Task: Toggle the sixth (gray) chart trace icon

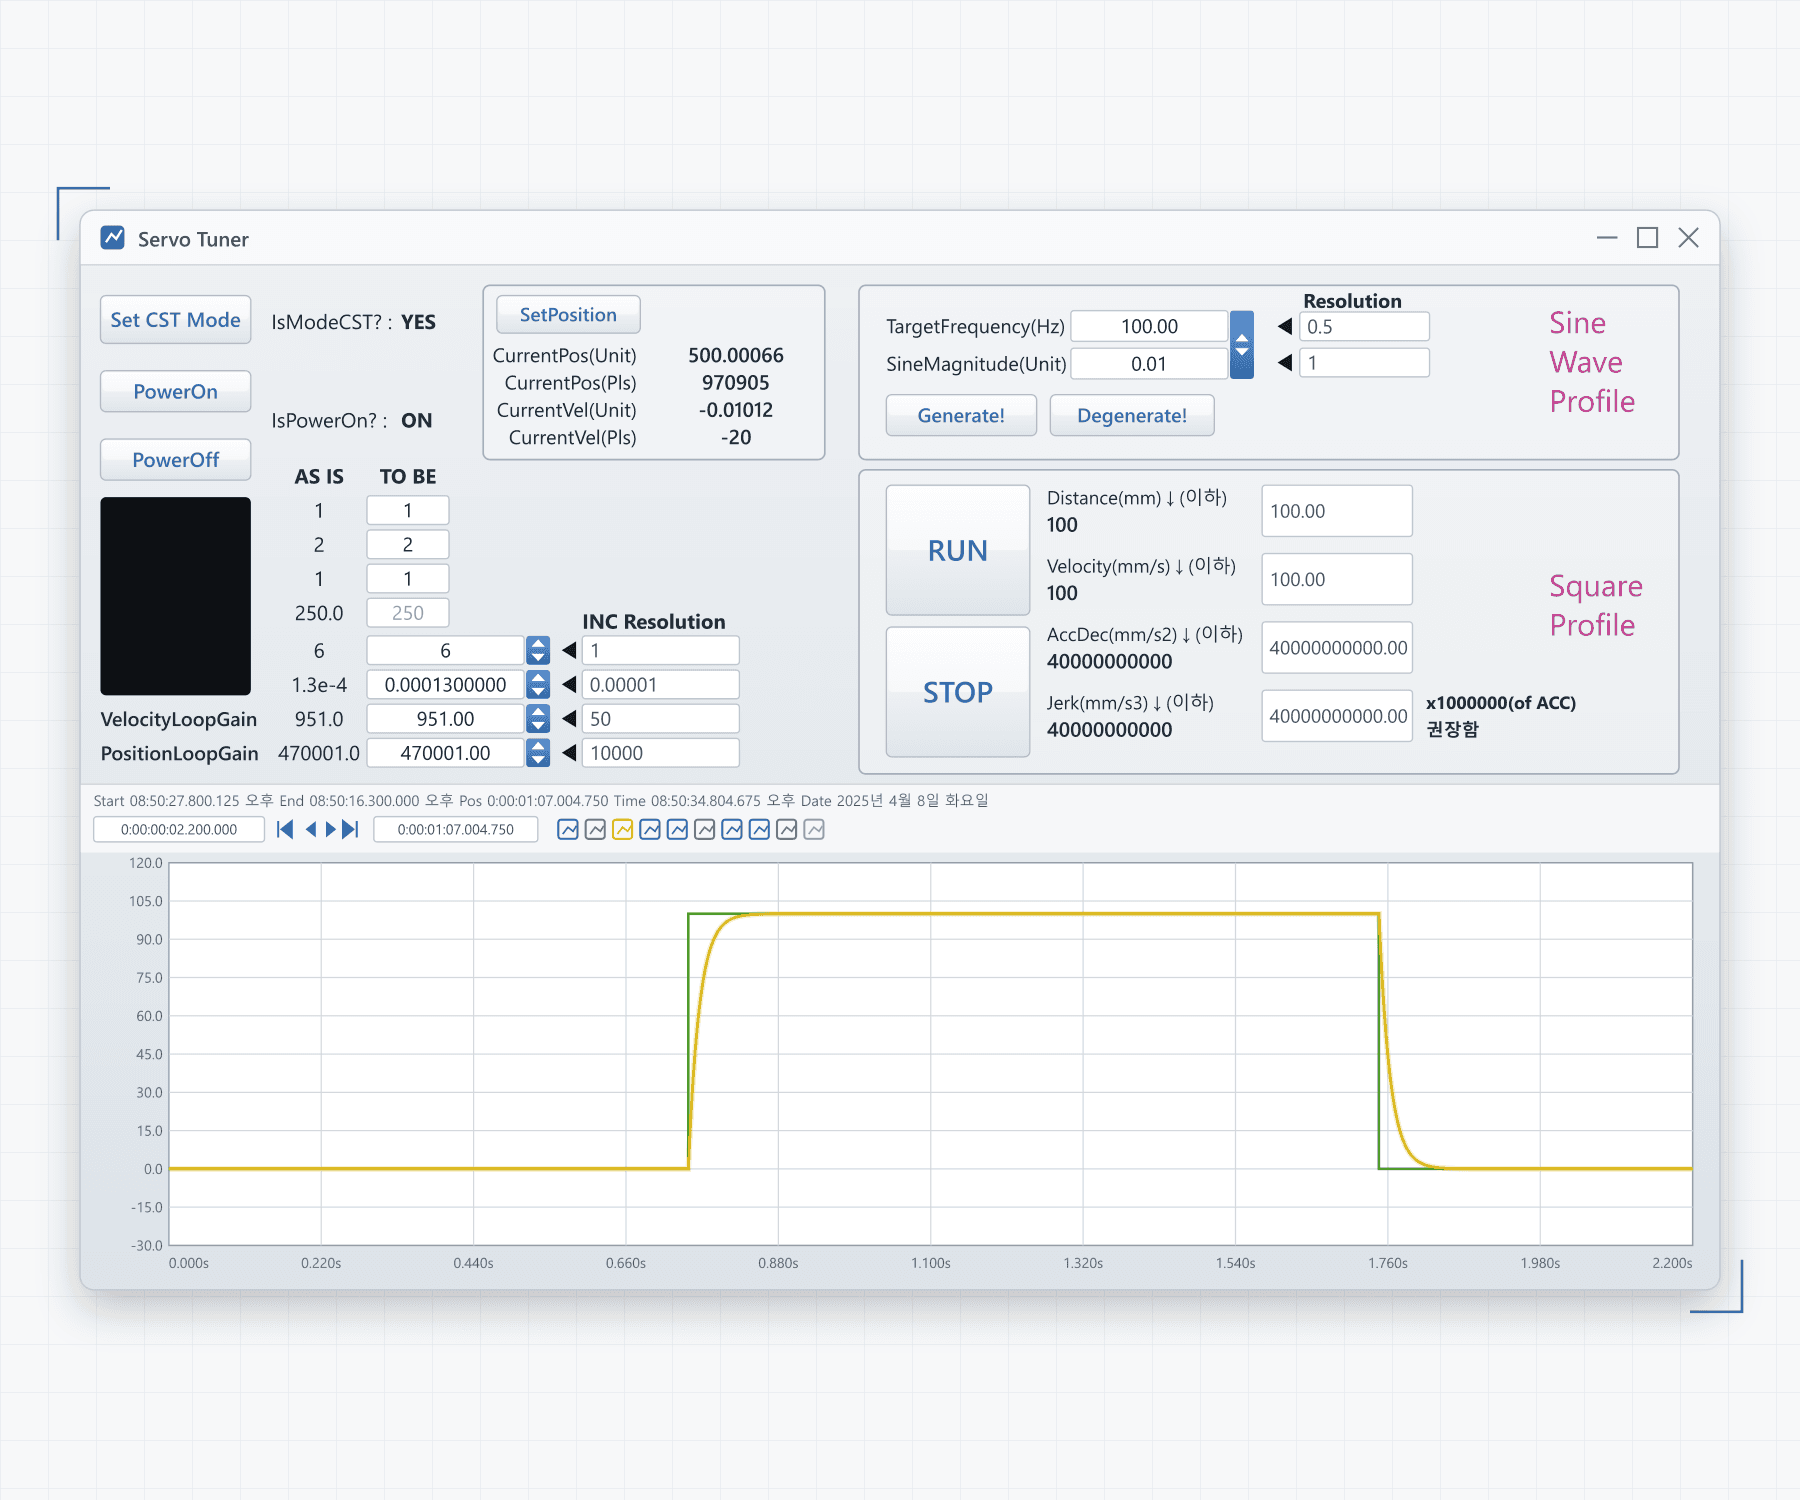Action: click(x=704, y=829)
